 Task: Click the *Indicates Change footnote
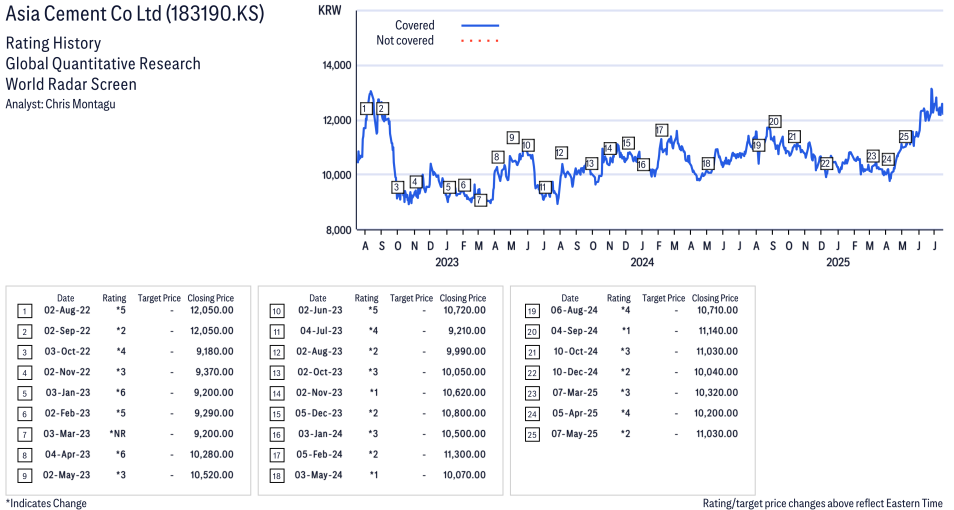coord(46,503)
